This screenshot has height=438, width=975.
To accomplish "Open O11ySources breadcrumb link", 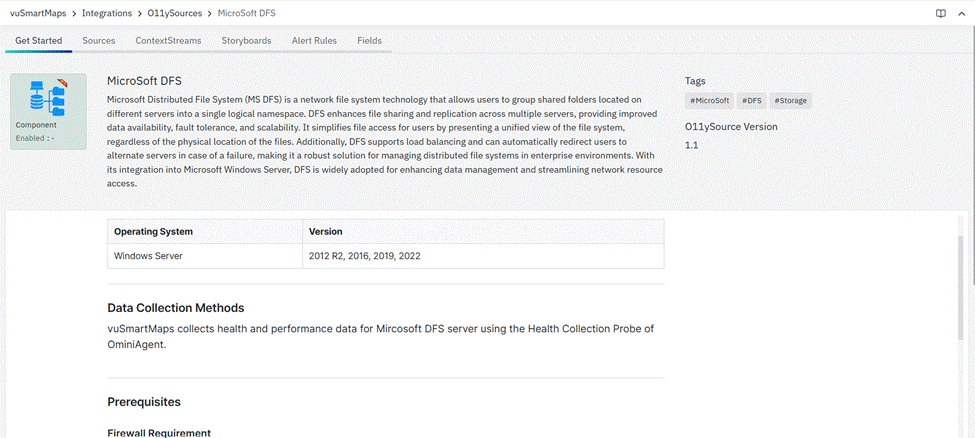I will (x=174, y=14).
